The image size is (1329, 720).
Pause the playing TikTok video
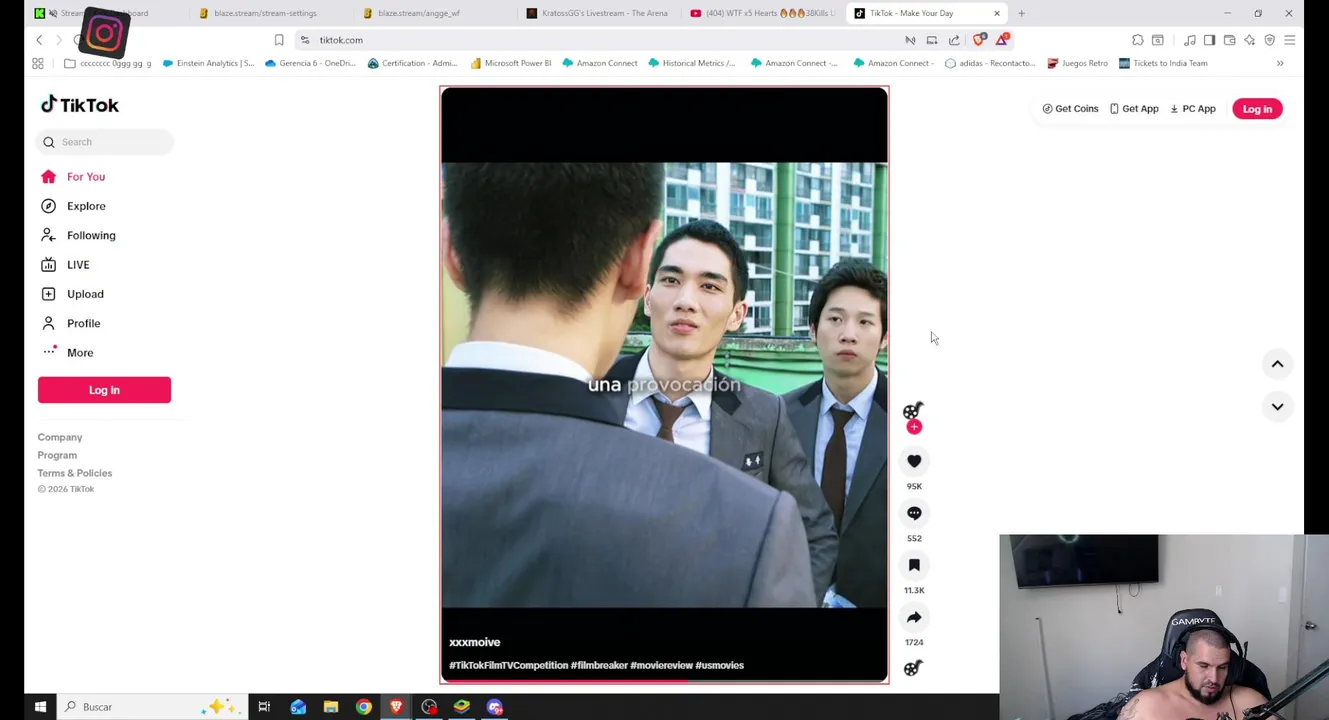click(664, 385)
